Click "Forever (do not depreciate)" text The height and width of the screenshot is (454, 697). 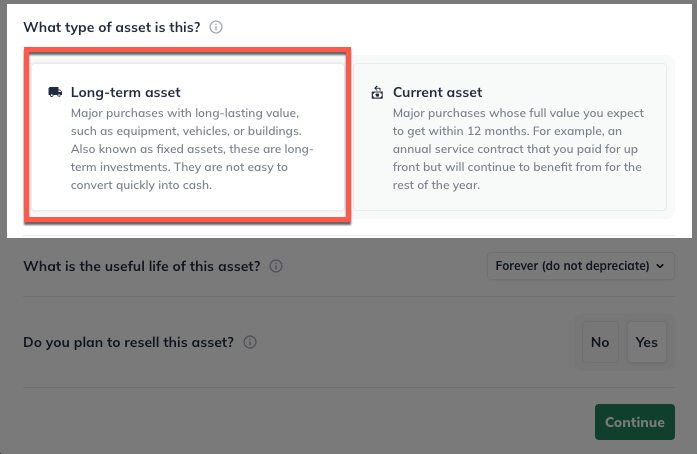pos(571,266)
